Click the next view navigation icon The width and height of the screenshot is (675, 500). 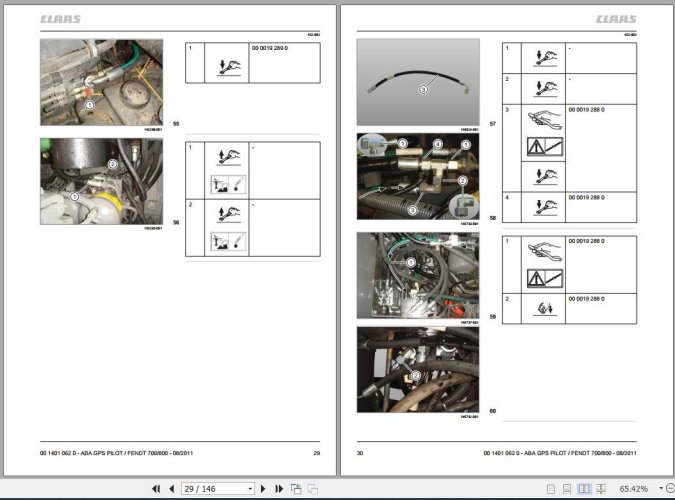[313, 489]
